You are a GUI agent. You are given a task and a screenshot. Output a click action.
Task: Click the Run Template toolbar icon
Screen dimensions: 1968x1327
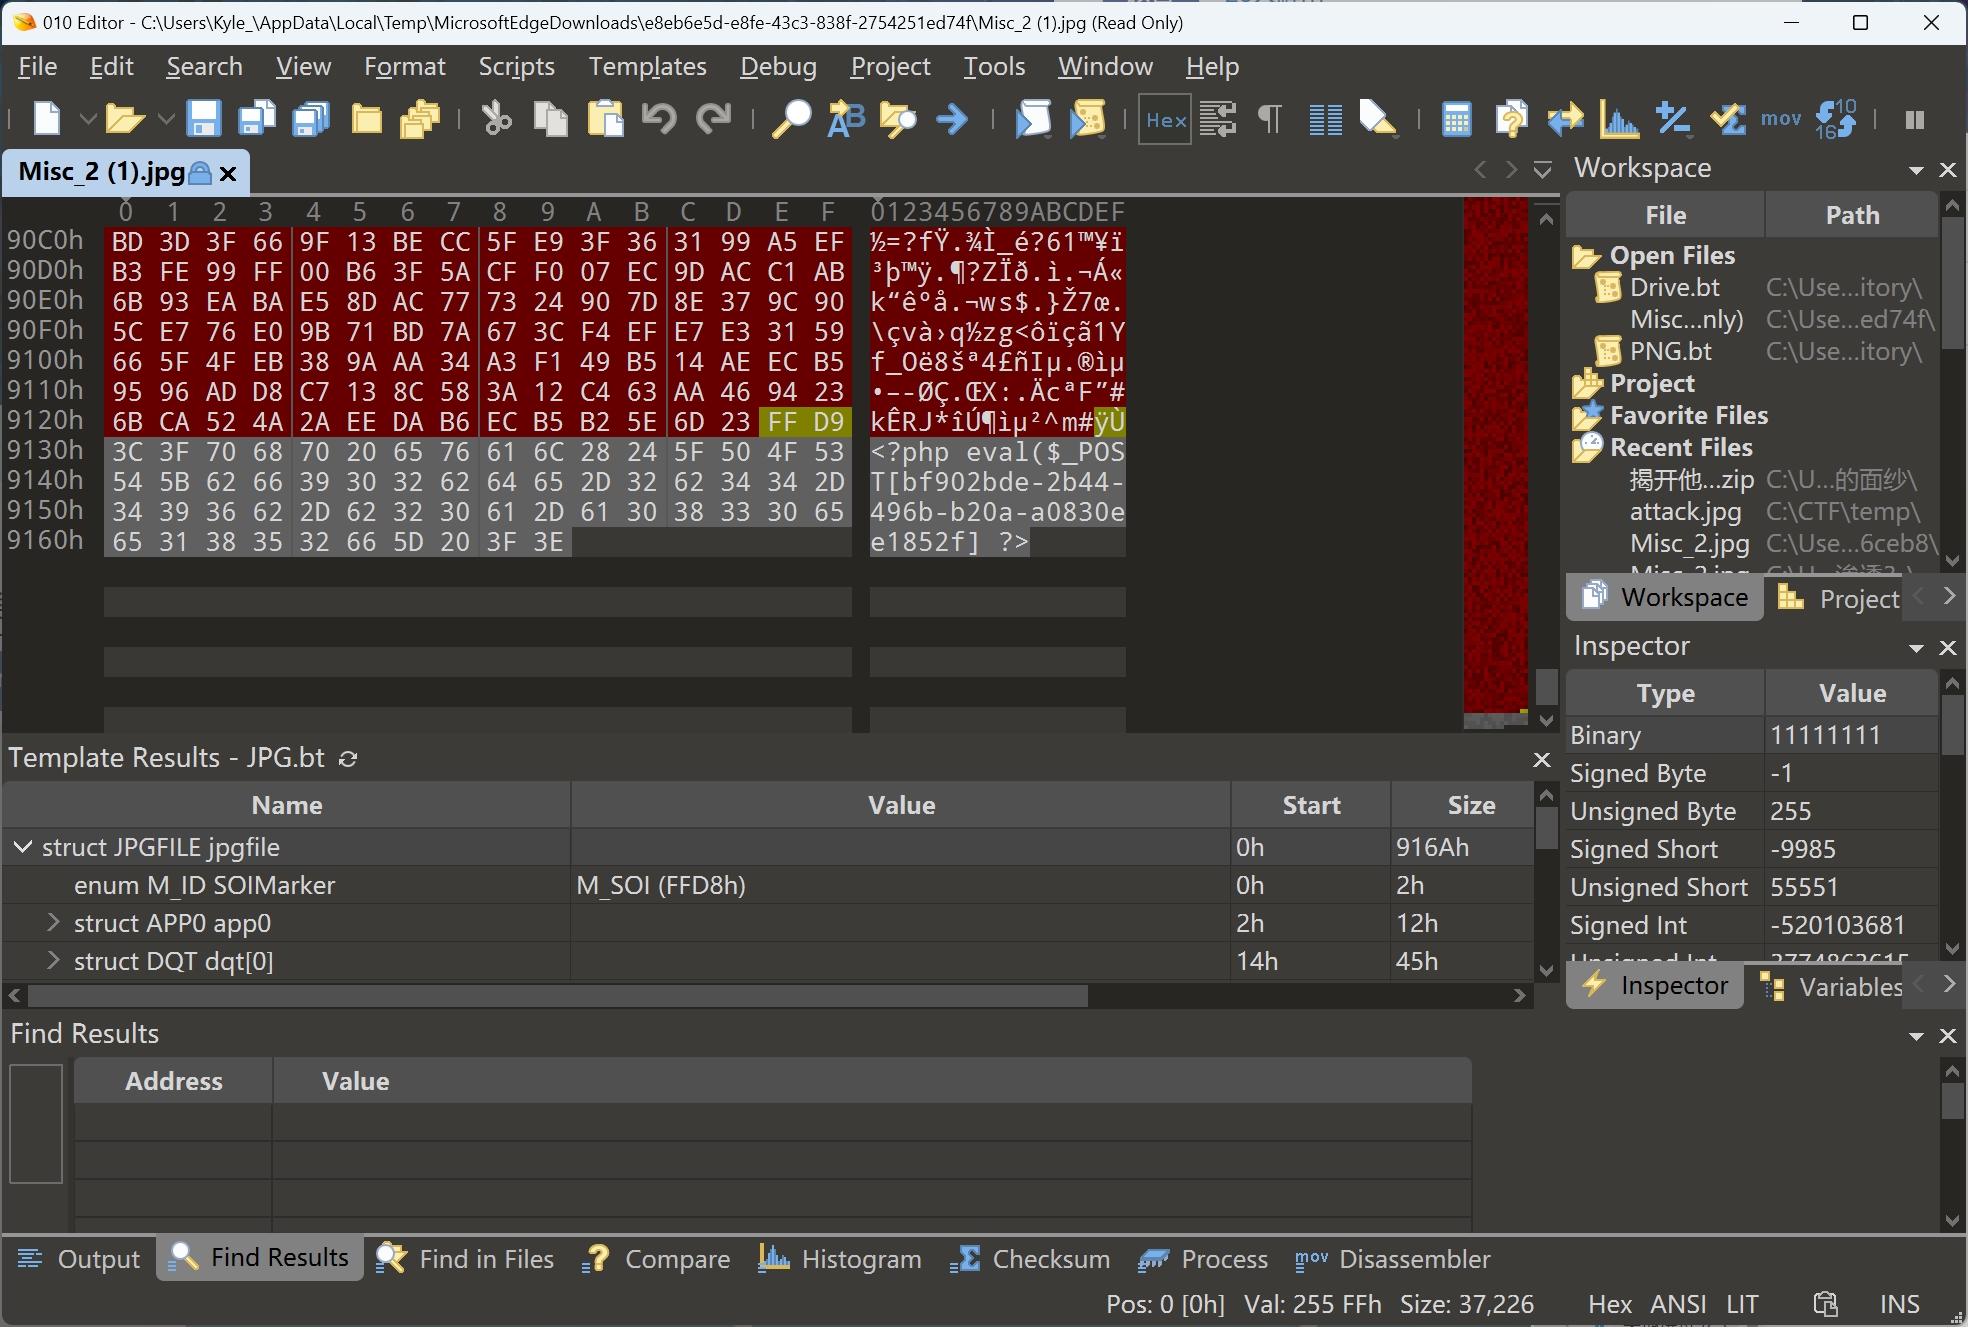point(1087,119)
